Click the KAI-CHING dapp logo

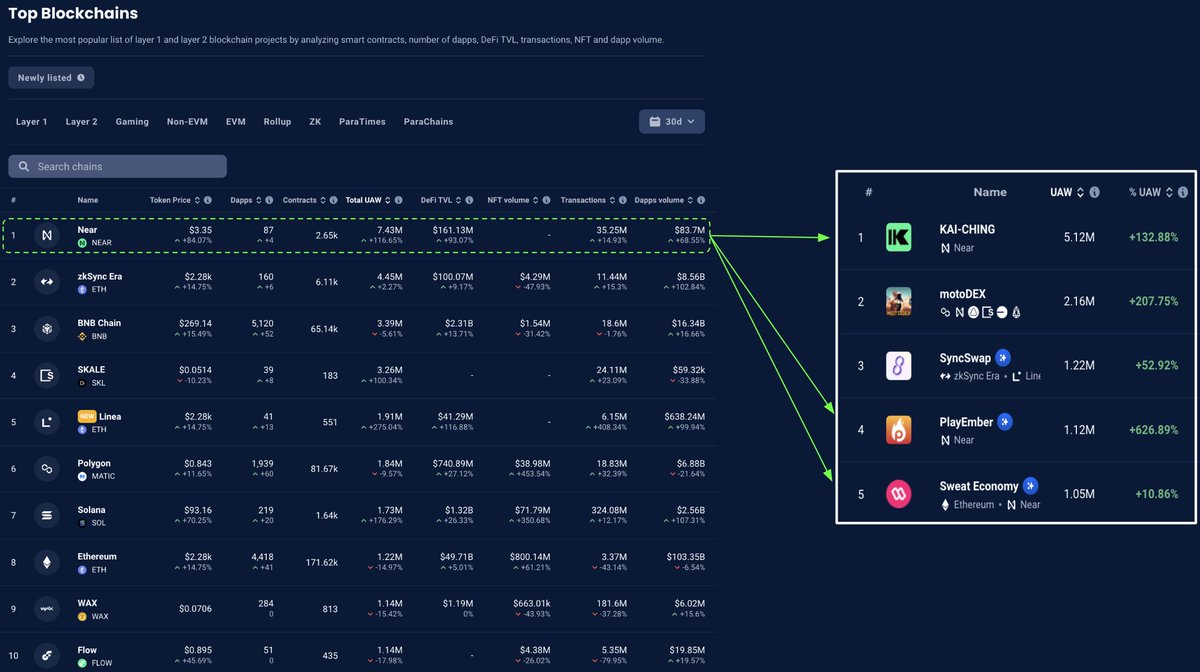(899, 237)
